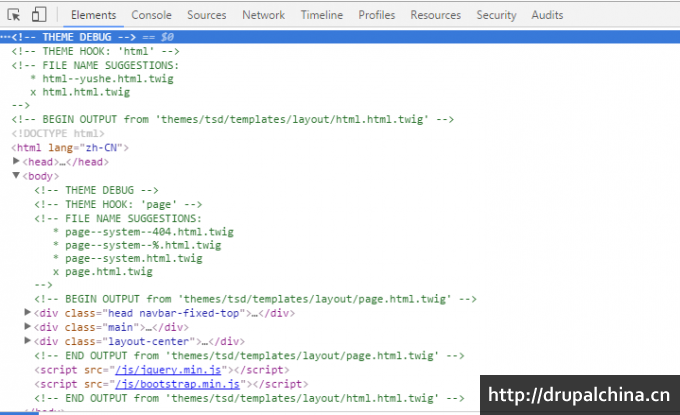The image size is (680, 415).
Task: Expand the div class head navbar-fixed-top node
Action: (x=27, y=312)
